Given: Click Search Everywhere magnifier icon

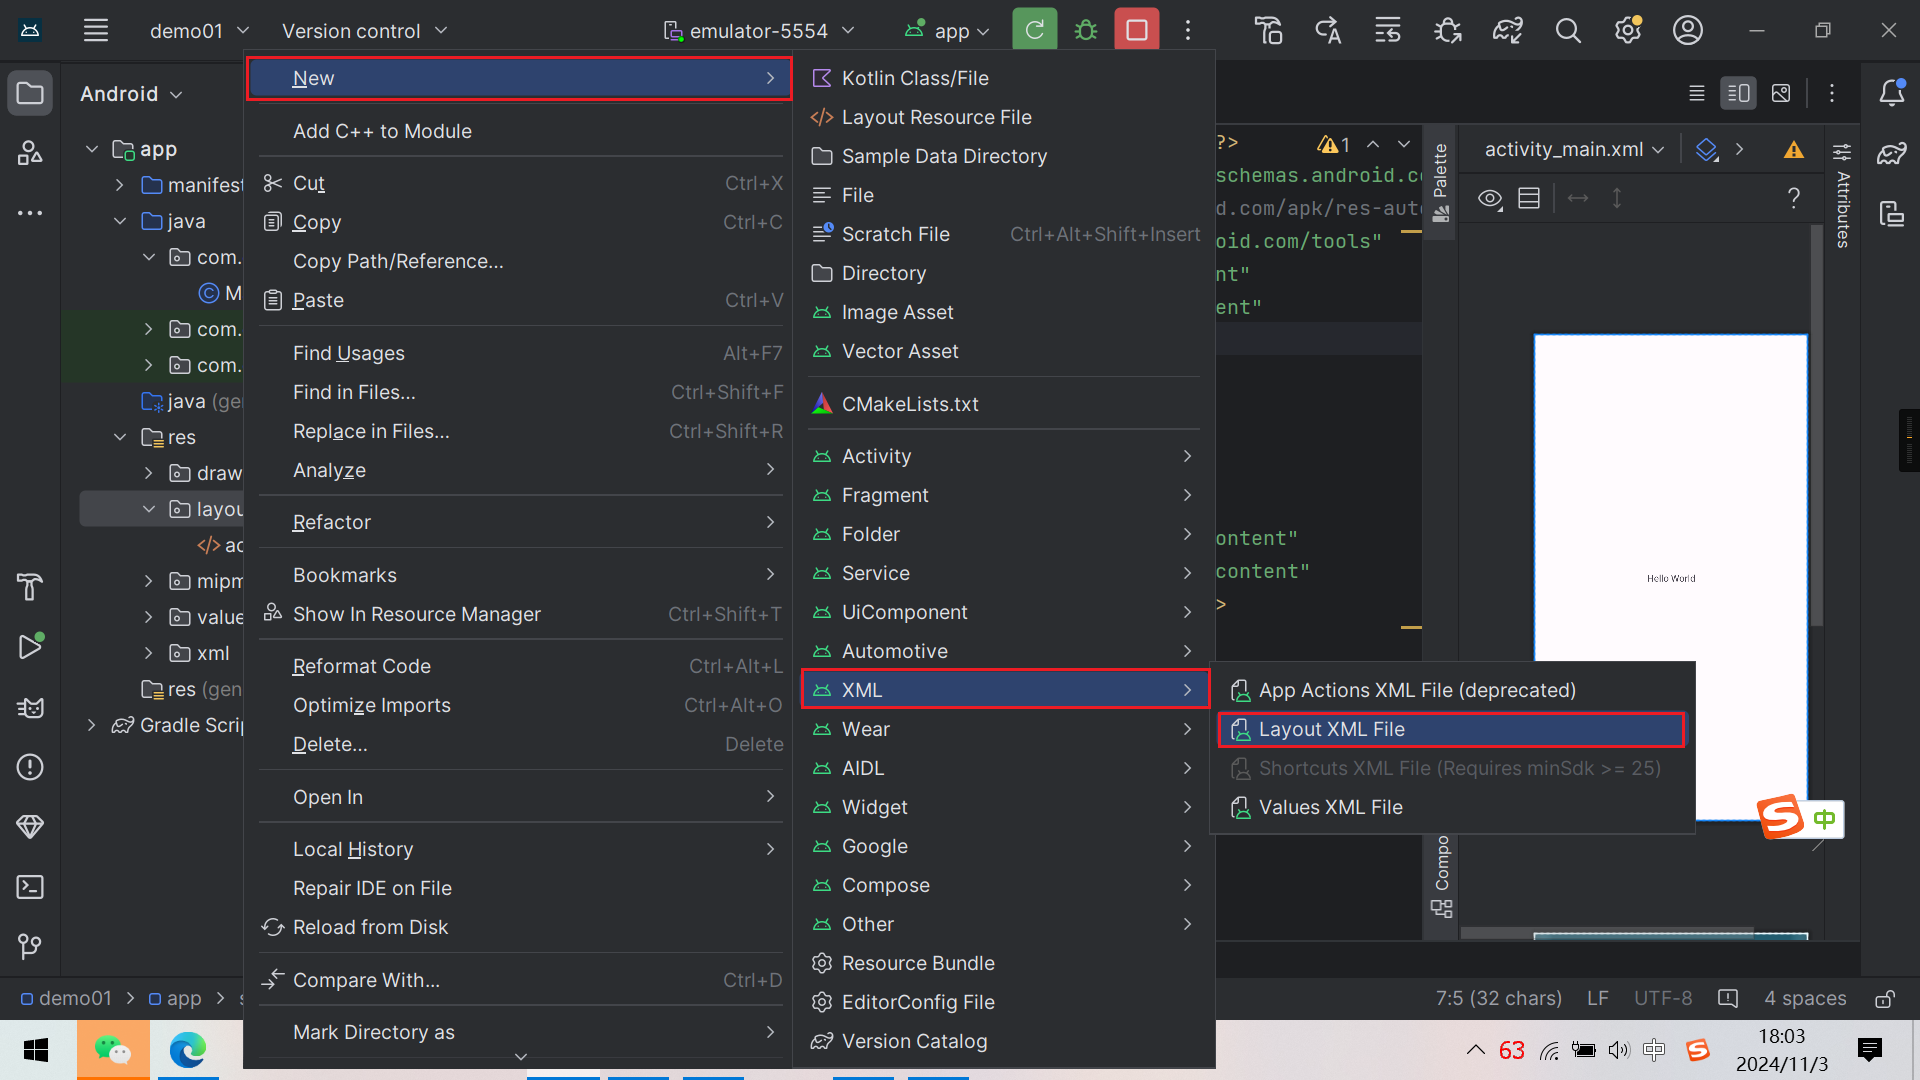Looking at the screenshot, I should click(x=1568, y=30).
